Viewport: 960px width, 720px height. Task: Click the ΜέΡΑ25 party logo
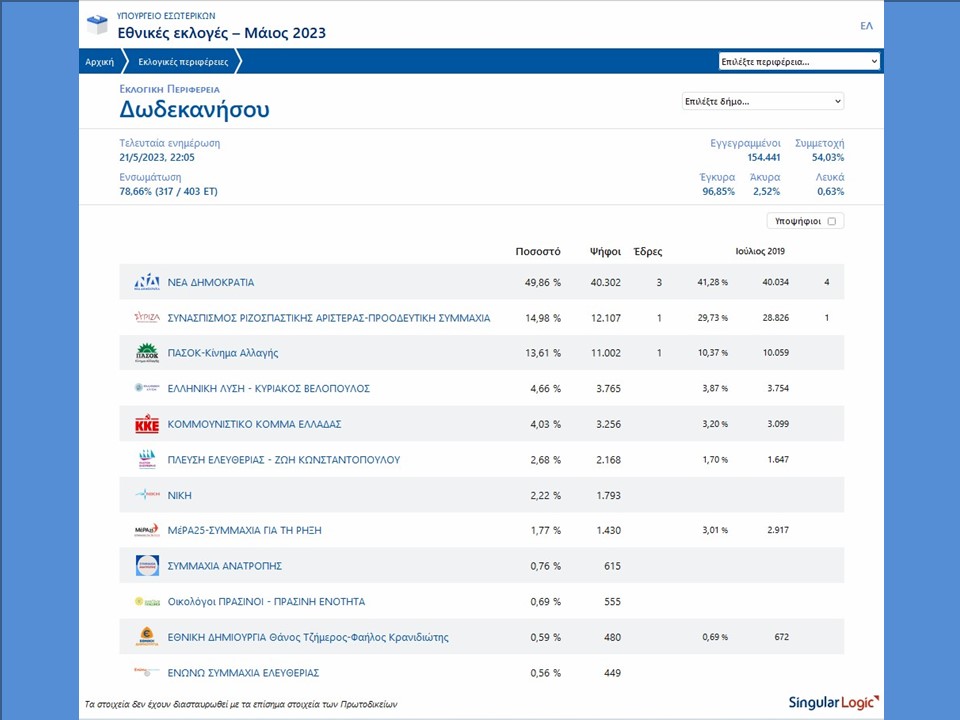coord(147,531)
